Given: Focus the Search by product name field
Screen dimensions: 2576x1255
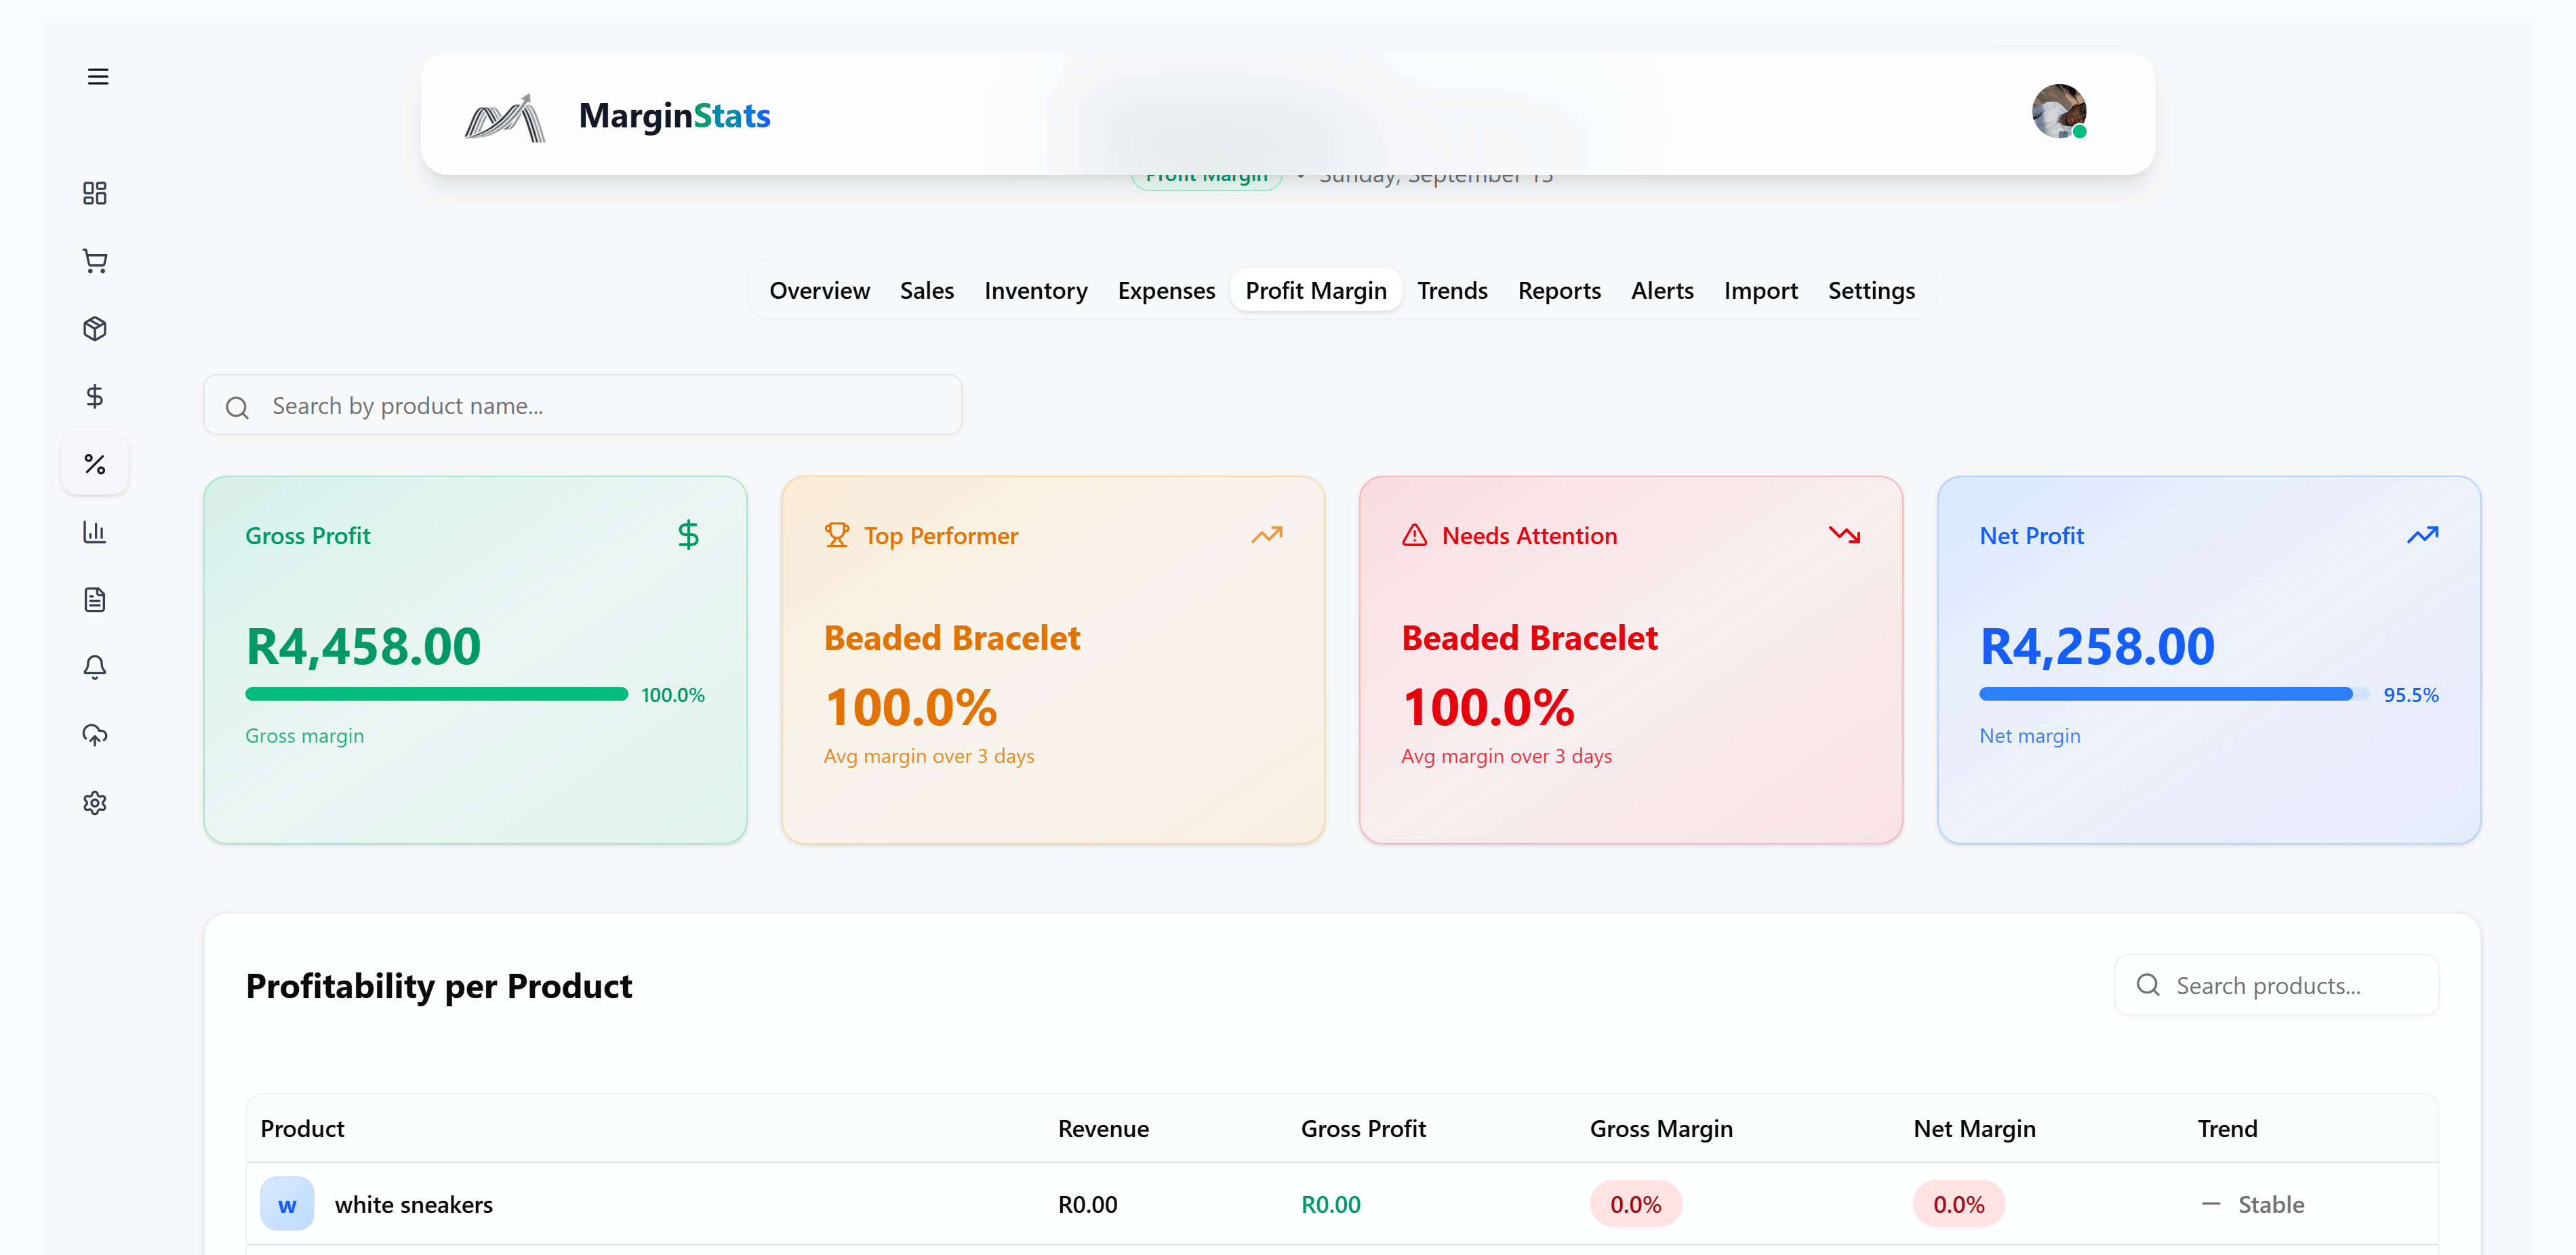Looking at the screenshot, I should [582, 405].
